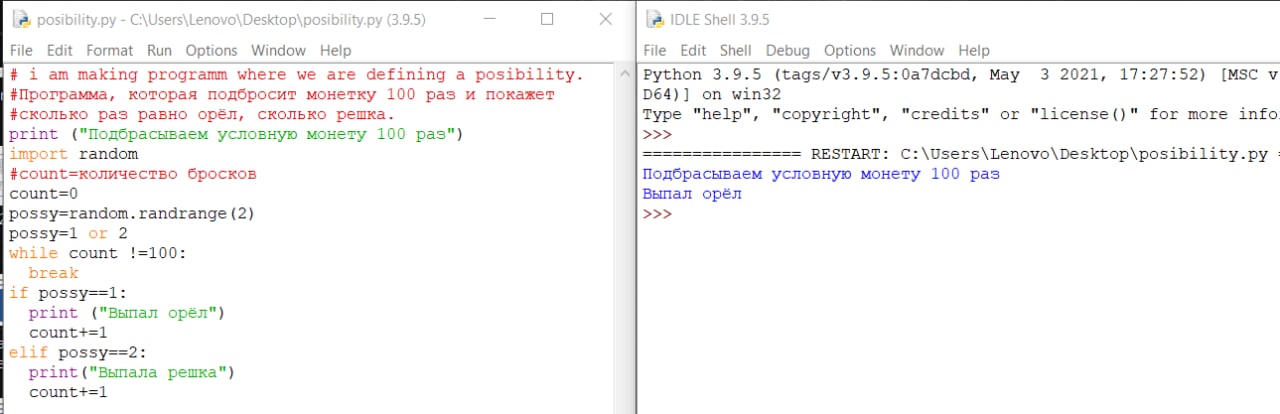The height and width of the screenshot is (414, 1280).
Task: Open the editor's Options menu
Action: coord(212,50)
